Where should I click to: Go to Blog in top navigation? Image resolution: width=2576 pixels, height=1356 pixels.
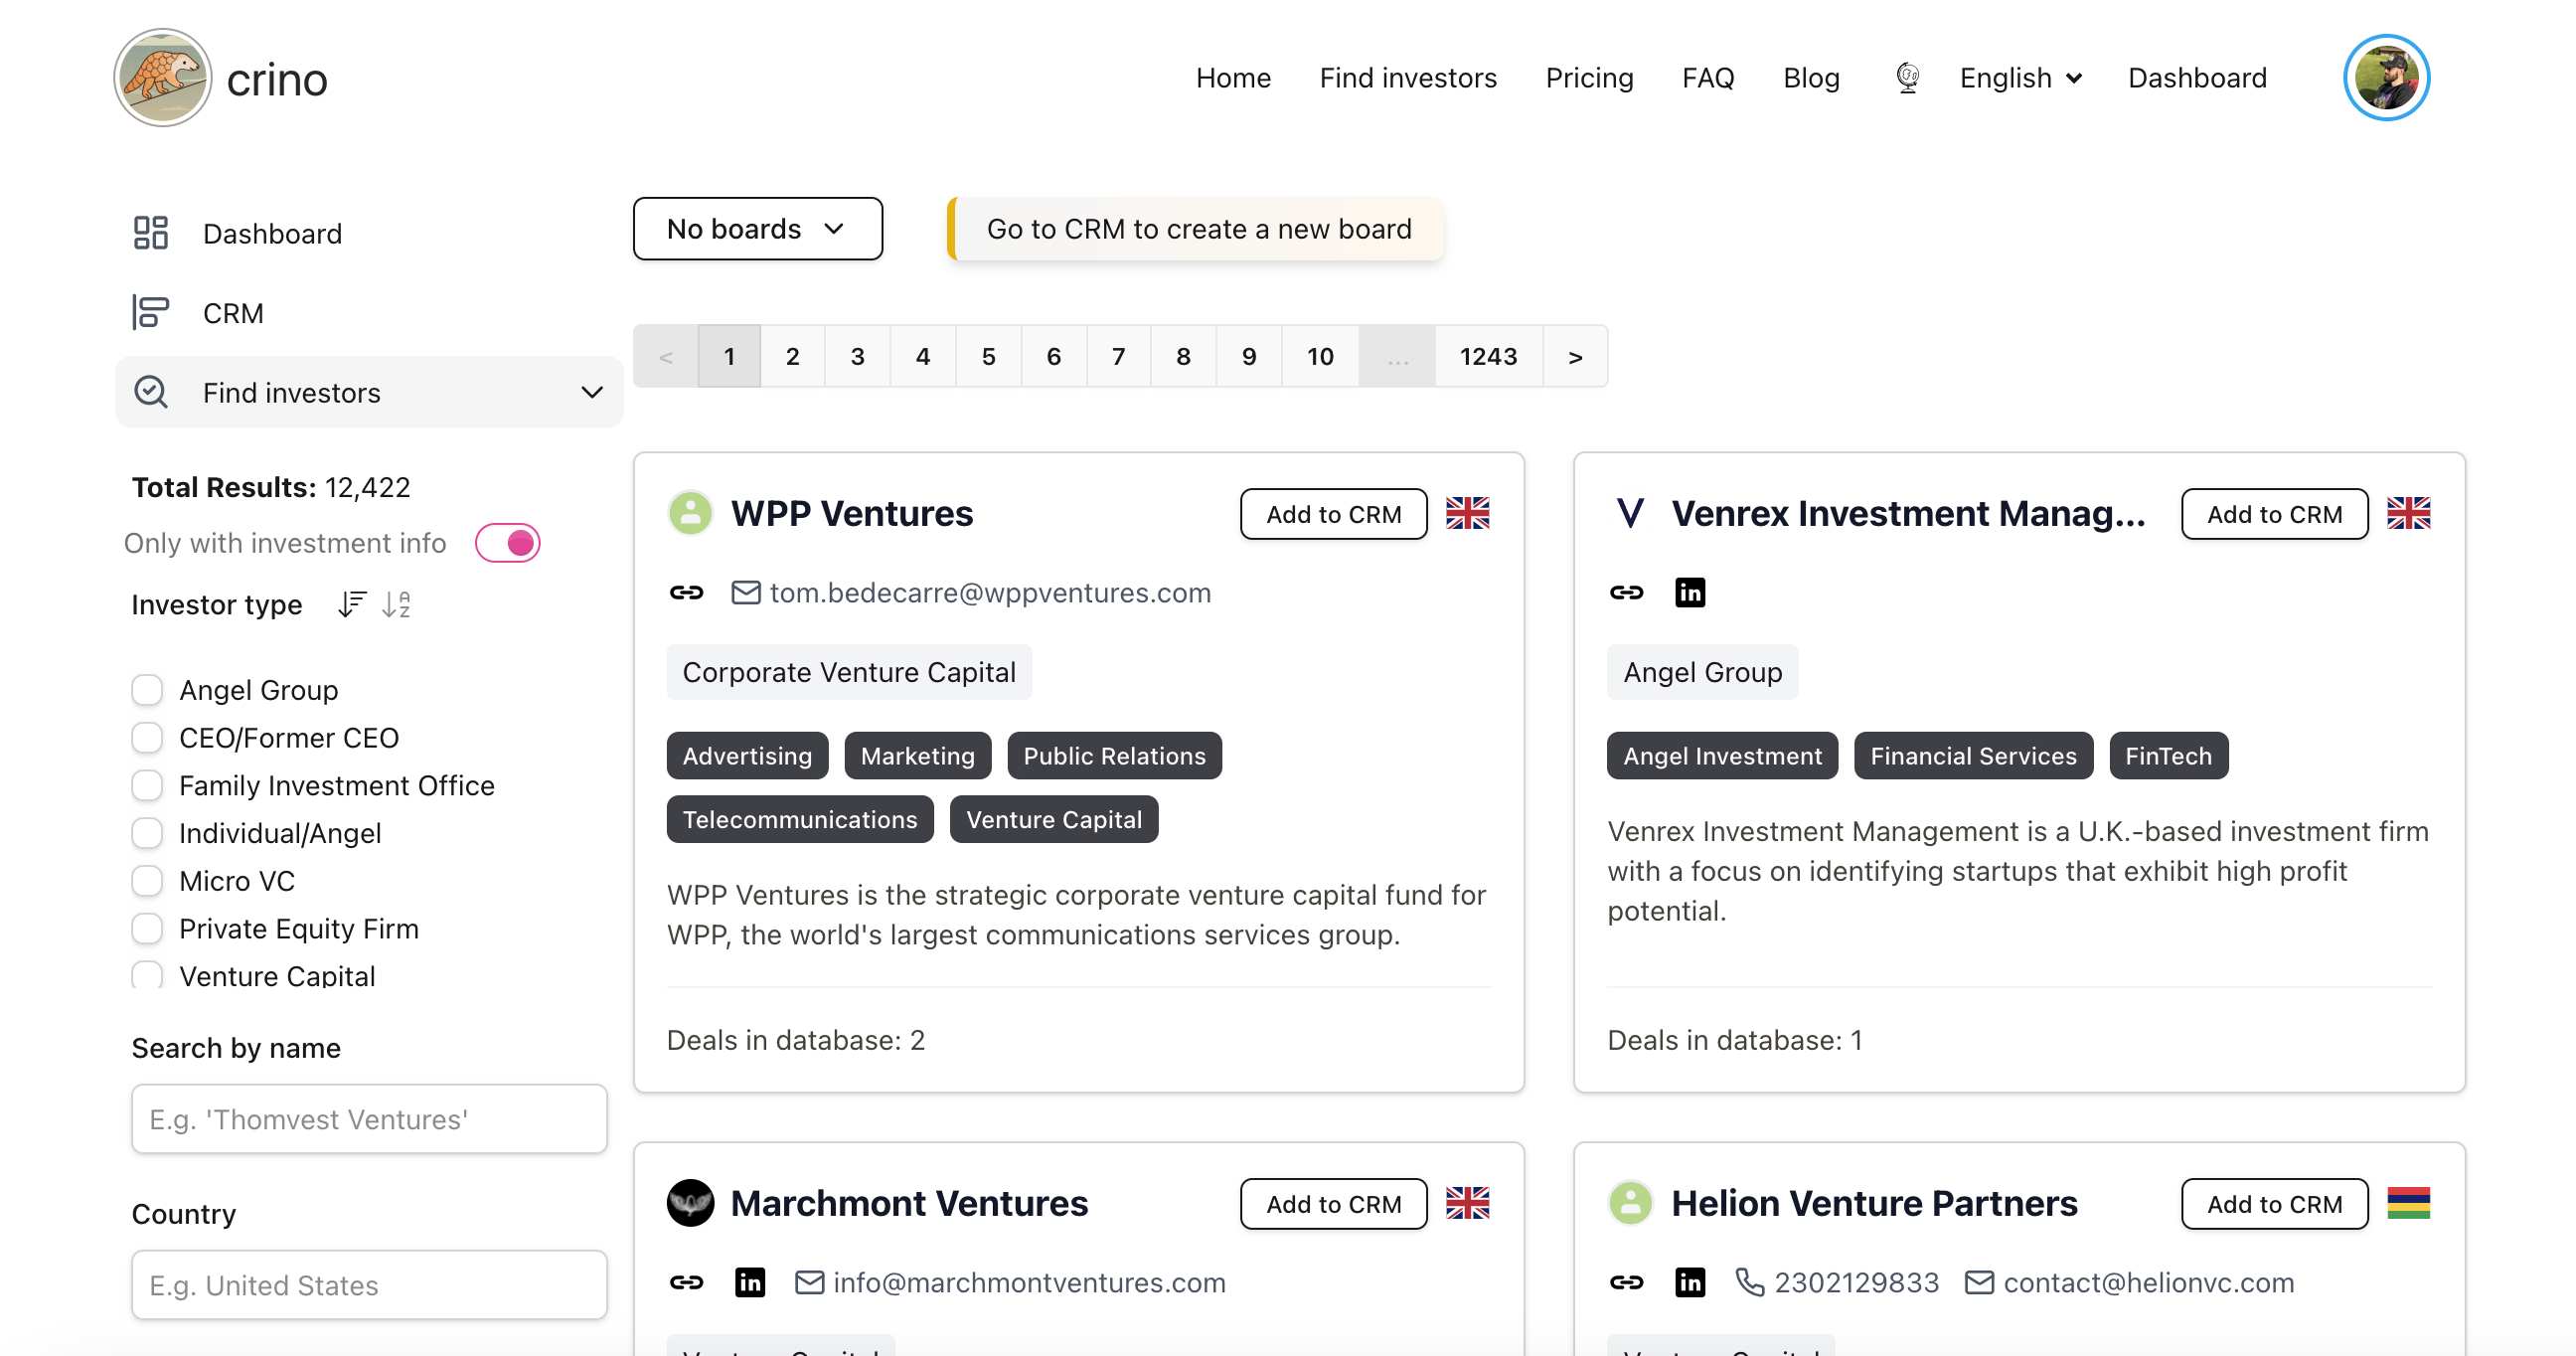[x=1810, y=78]
